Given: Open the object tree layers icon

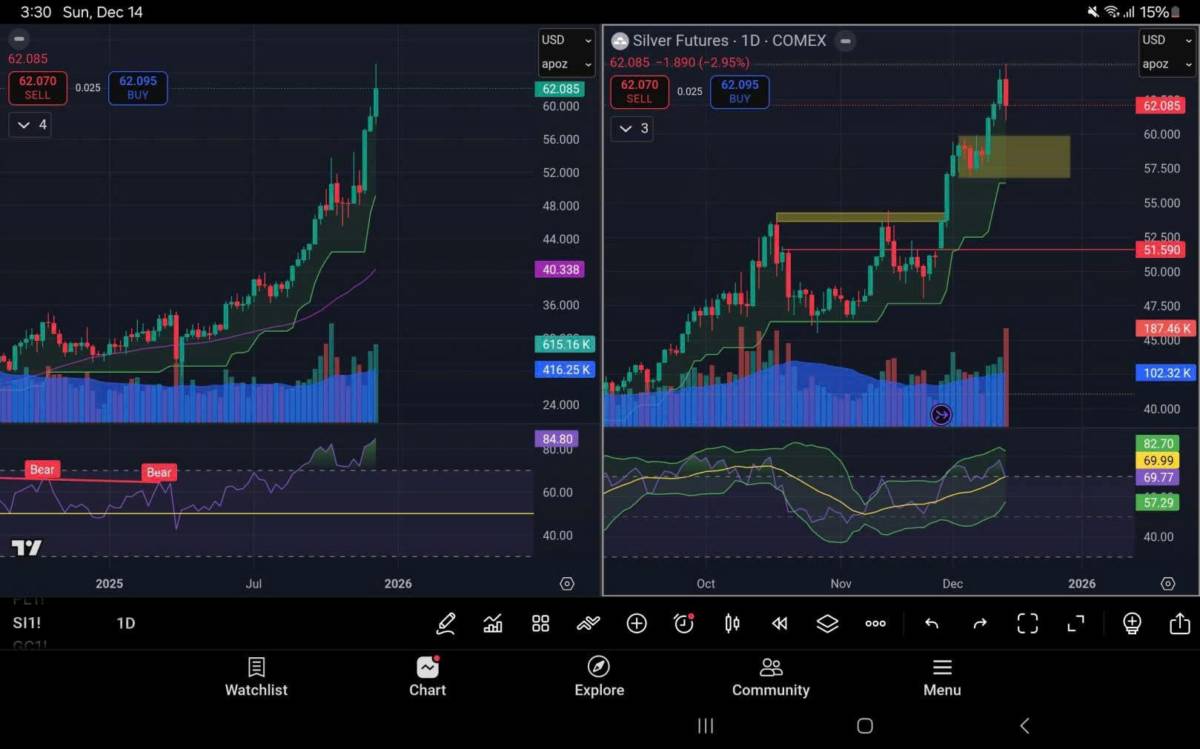Looking at the screenshot, I should pyautogui.click(x=827, y=624).
